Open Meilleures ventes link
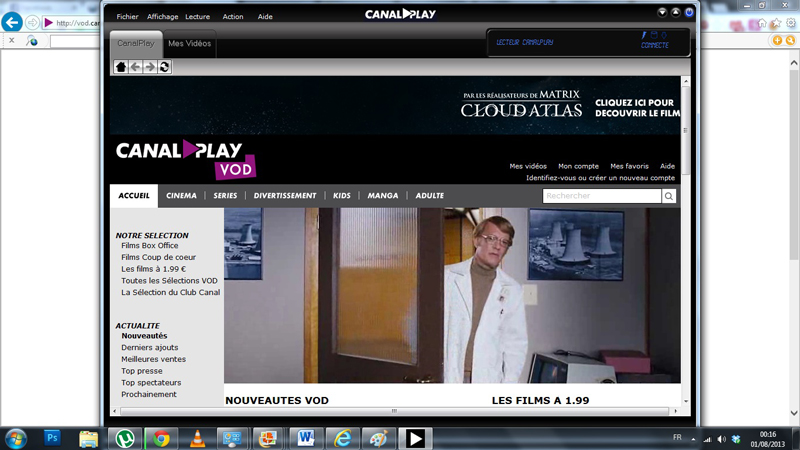This screenshot has height=450, width=800. 153,359
